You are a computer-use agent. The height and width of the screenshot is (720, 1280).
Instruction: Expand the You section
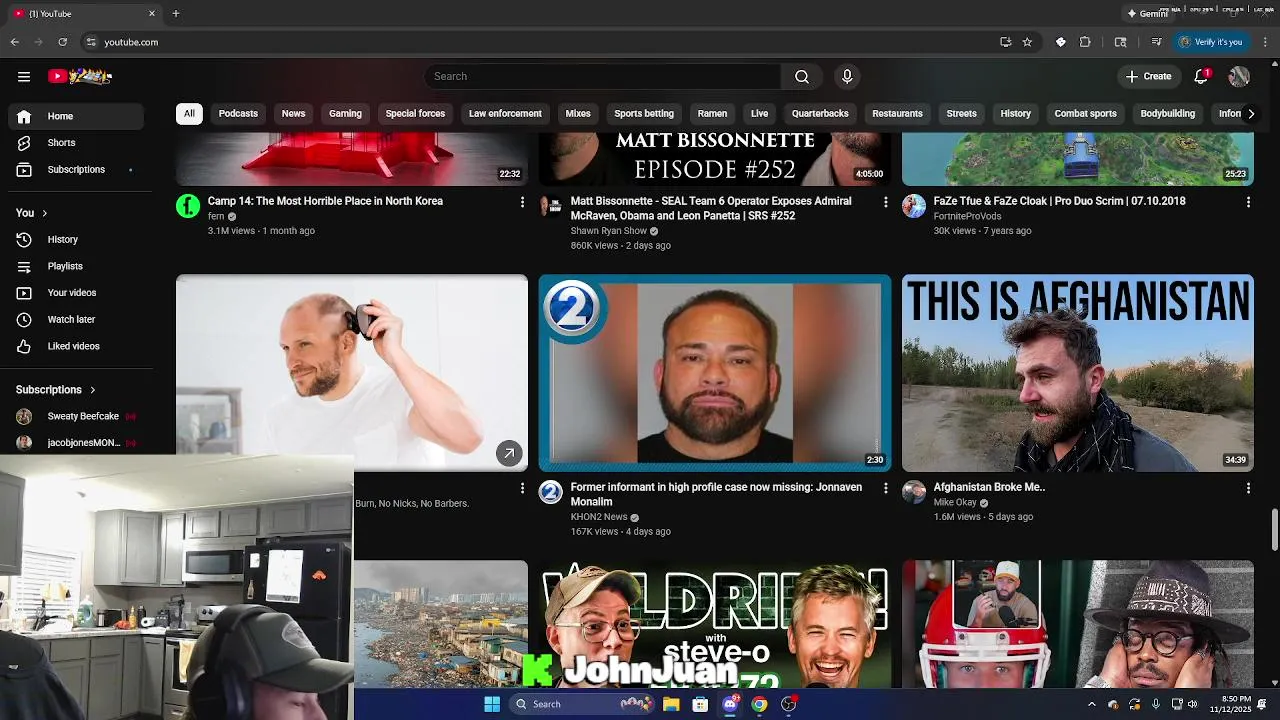tap(32, 213)
